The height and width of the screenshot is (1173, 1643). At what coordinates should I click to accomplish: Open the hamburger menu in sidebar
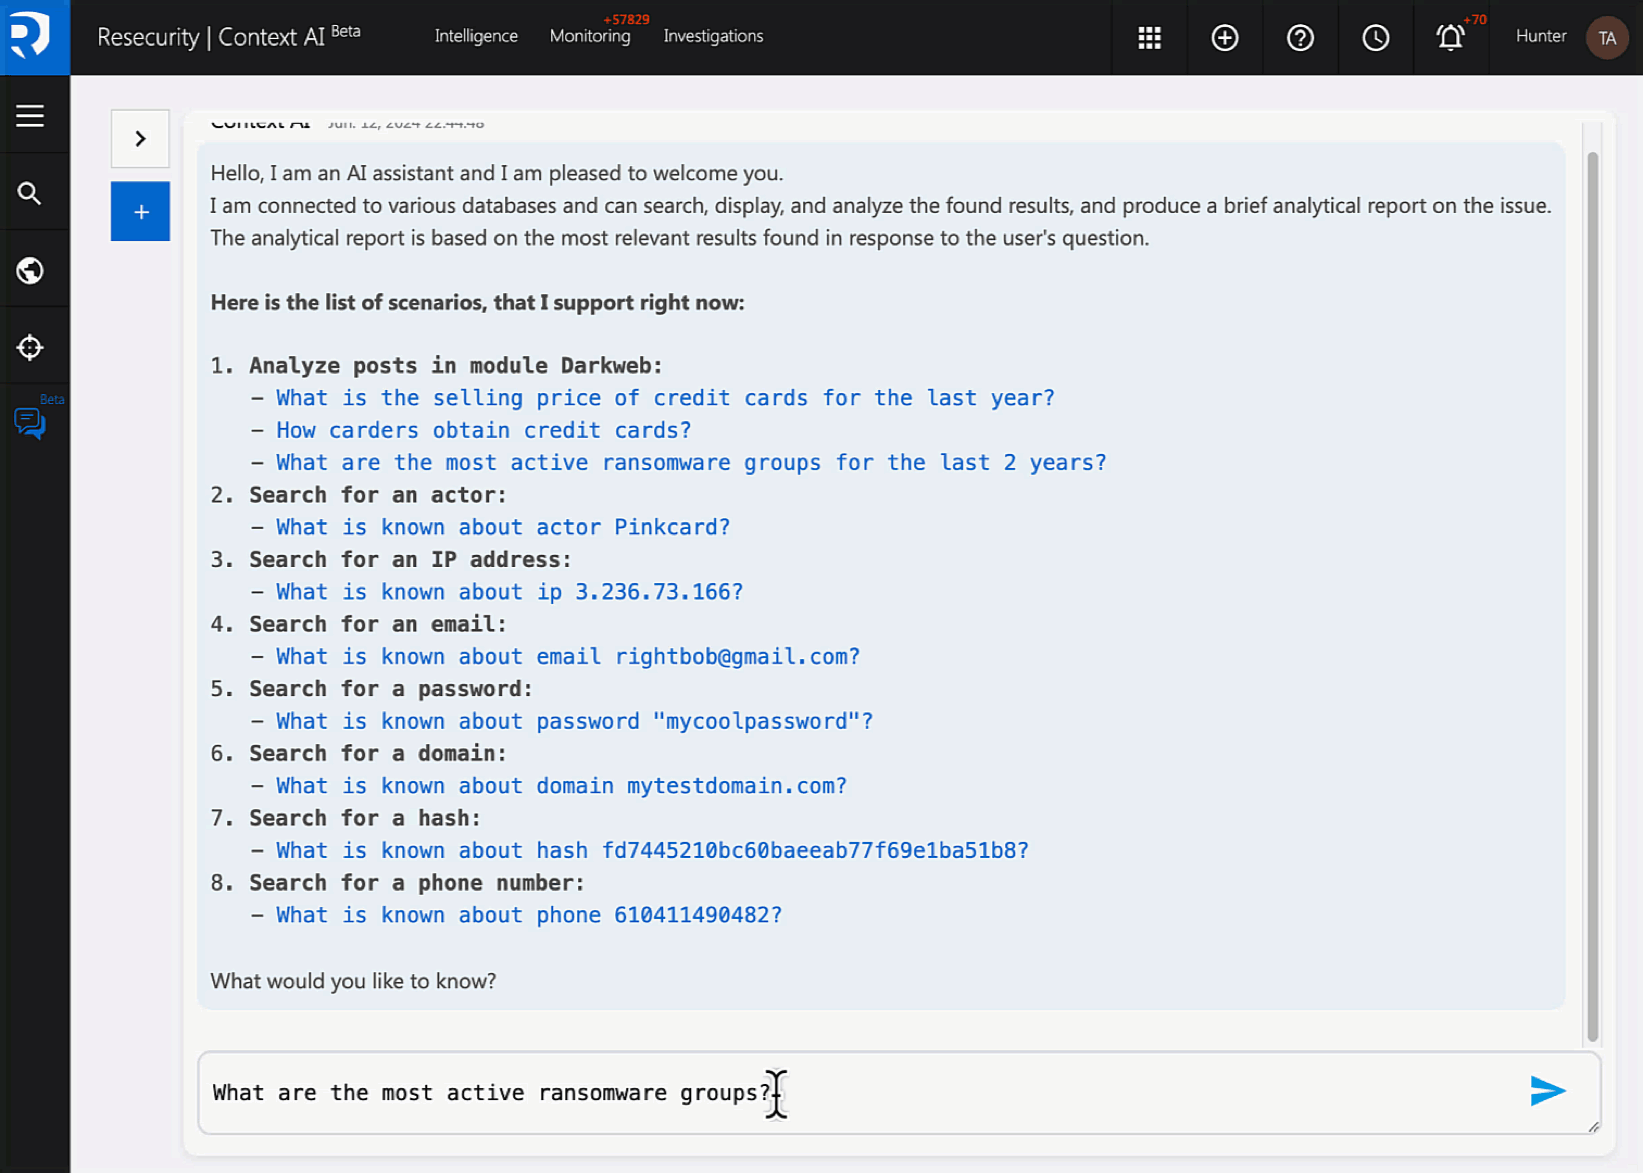[x=30, y=116]
